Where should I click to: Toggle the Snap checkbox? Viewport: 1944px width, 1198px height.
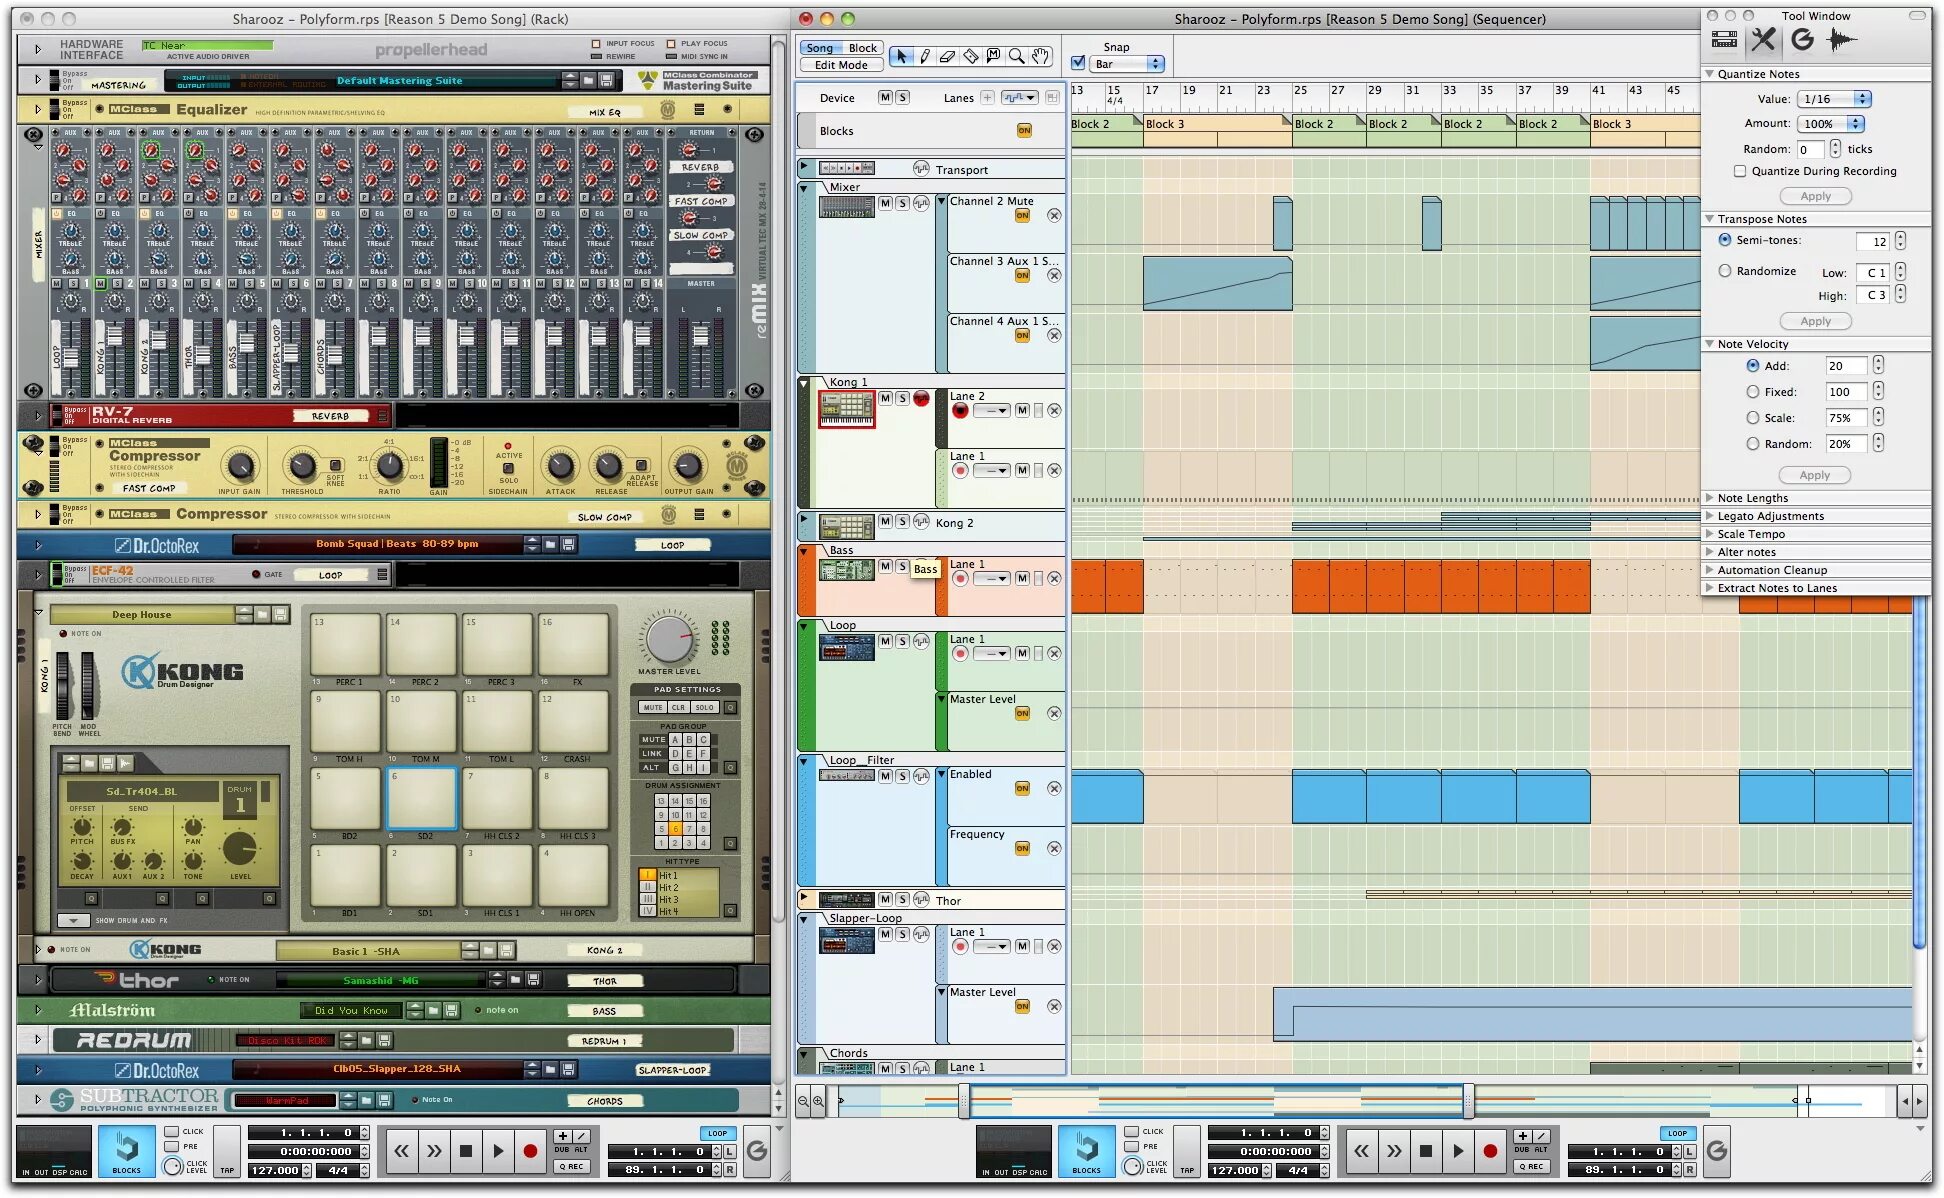coord(1078,63)
